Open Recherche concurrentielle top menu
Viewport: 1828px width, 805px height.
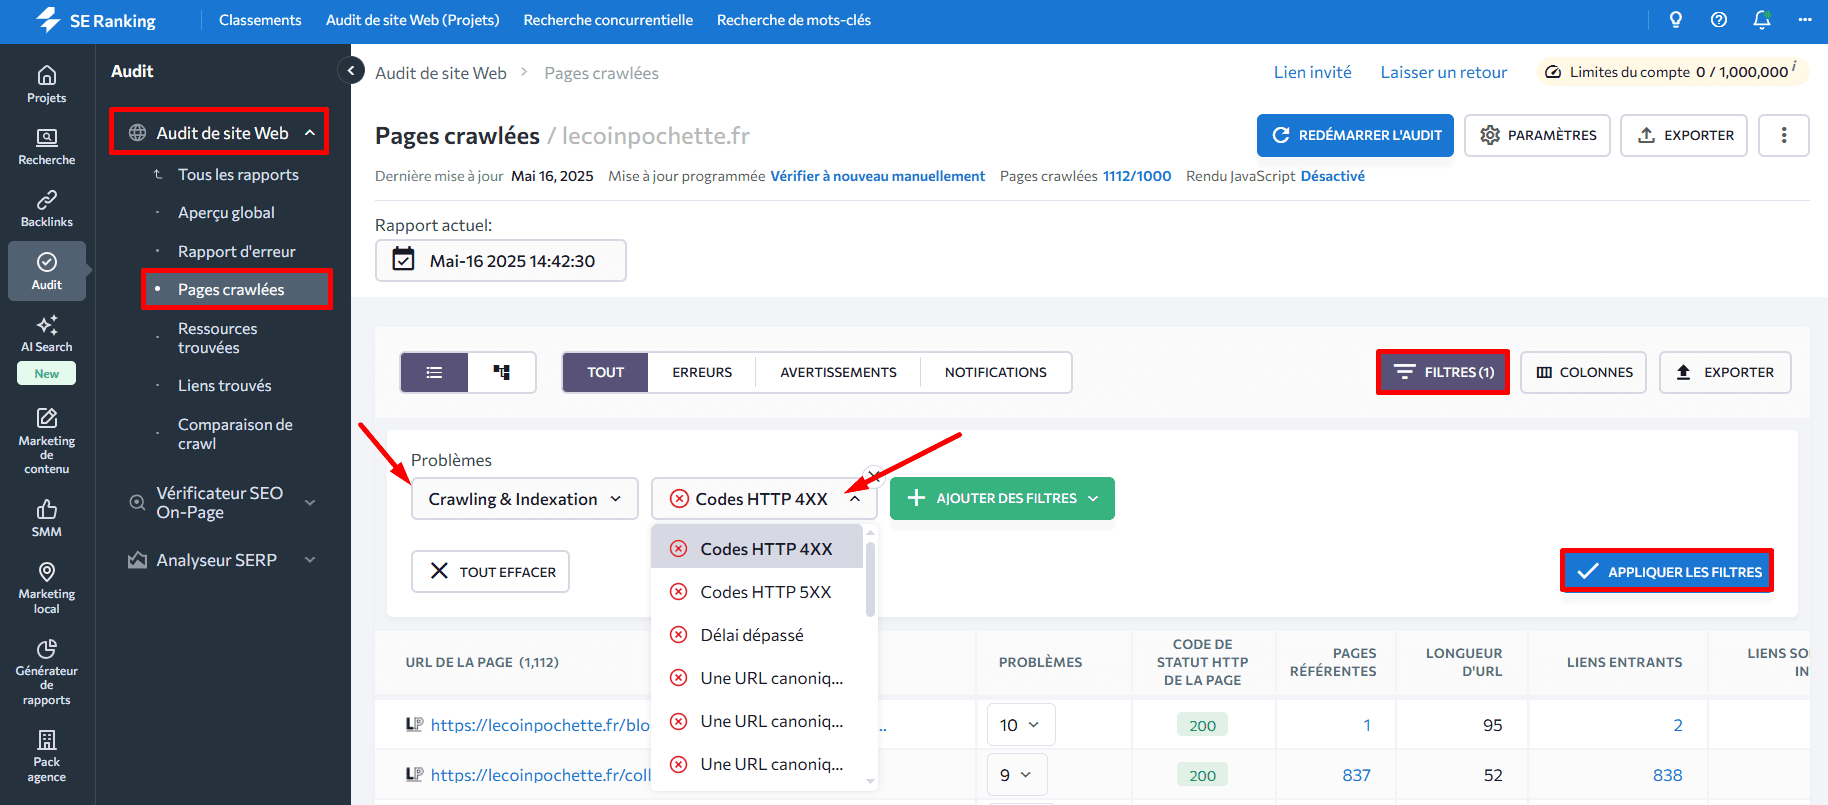(x=608, y=20)
